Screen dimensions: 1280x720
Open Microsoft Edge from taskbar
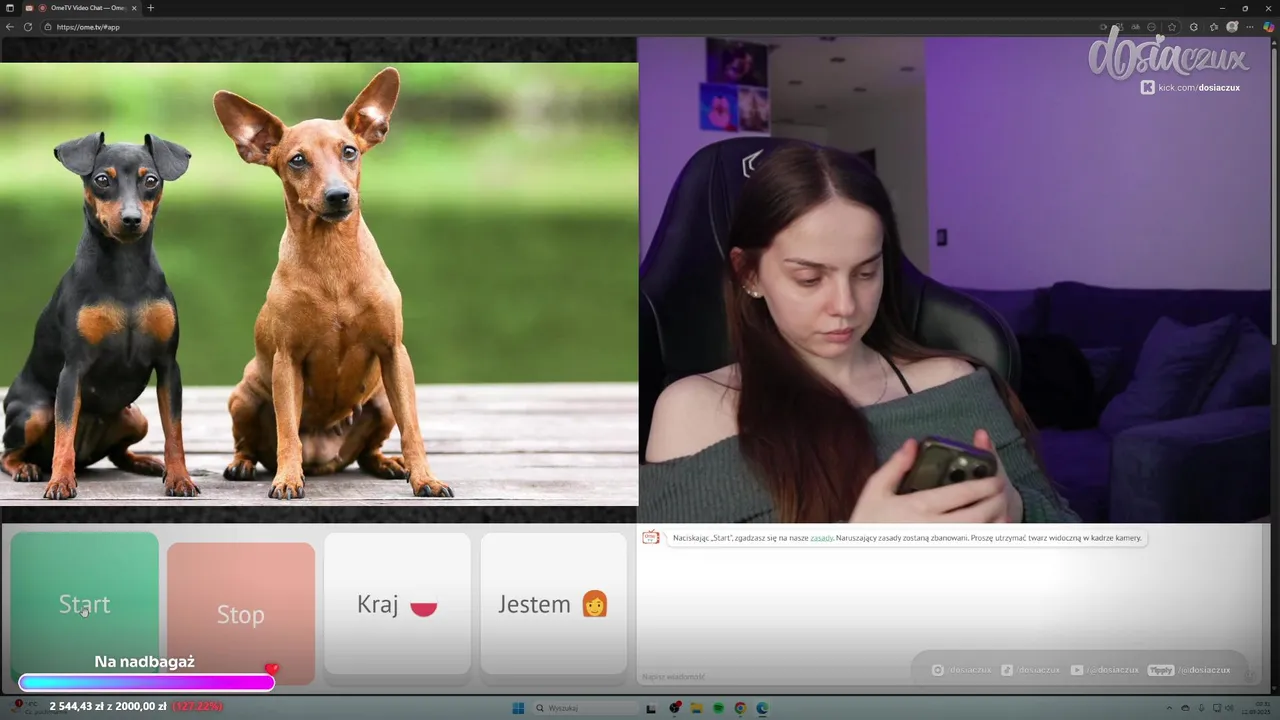(762, 708)
